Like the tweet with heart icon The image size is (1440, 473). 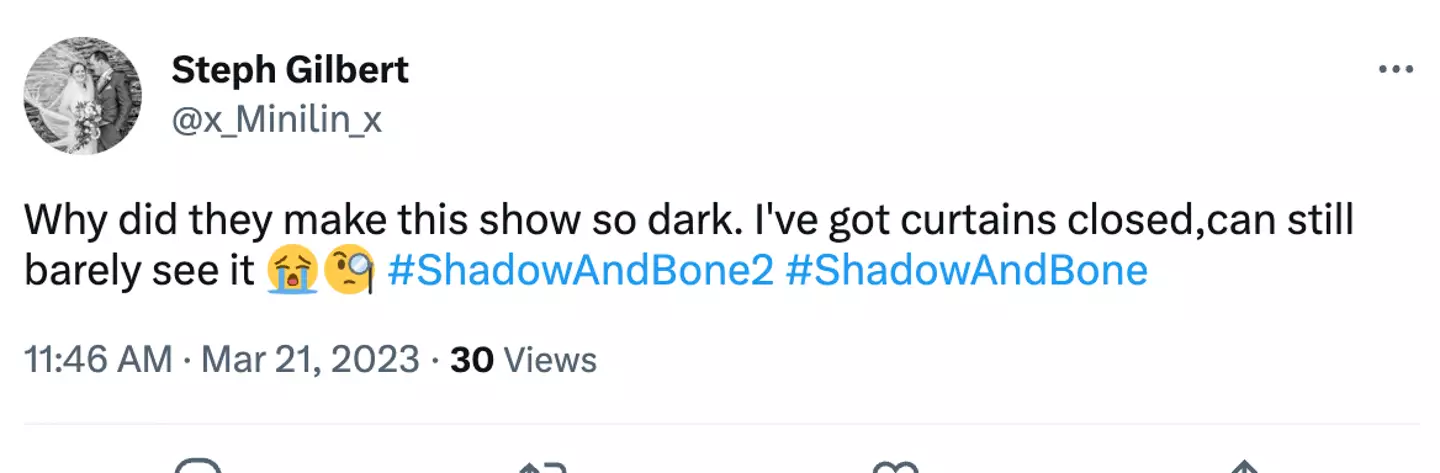pos(893,466)
